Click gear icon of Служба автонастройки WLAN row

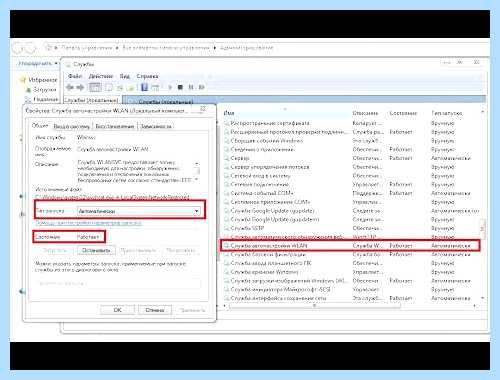[226, 246]
